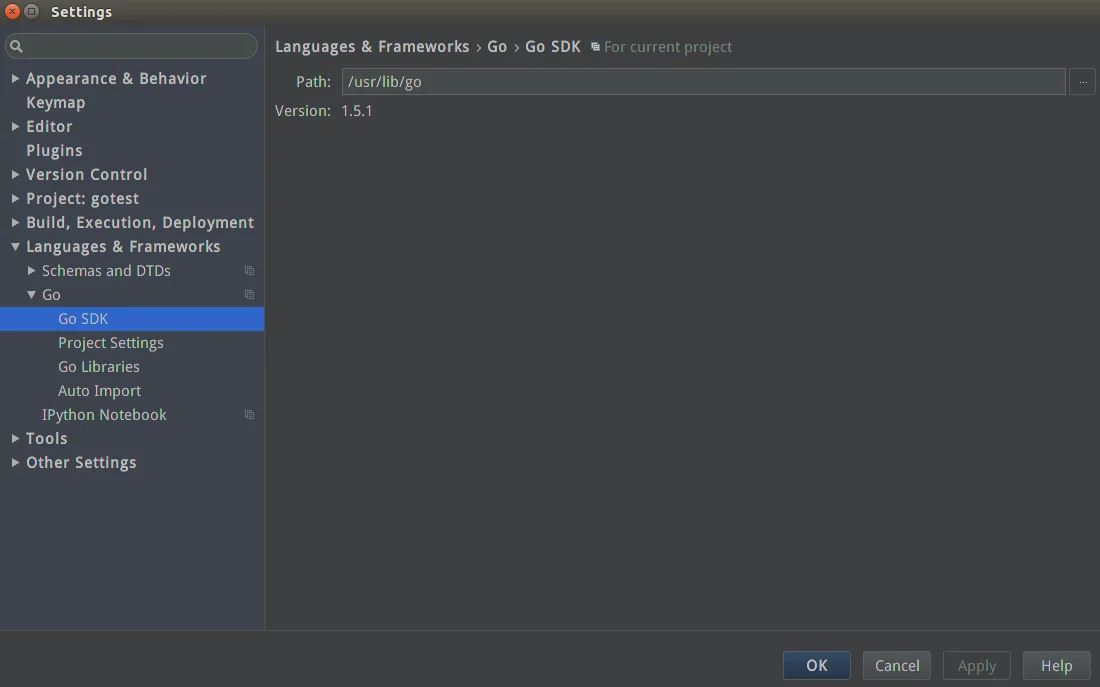The width and height of the screenshot is (1100, 687).
Task: Click the browse button next to Path
Action: point(1082,82)
